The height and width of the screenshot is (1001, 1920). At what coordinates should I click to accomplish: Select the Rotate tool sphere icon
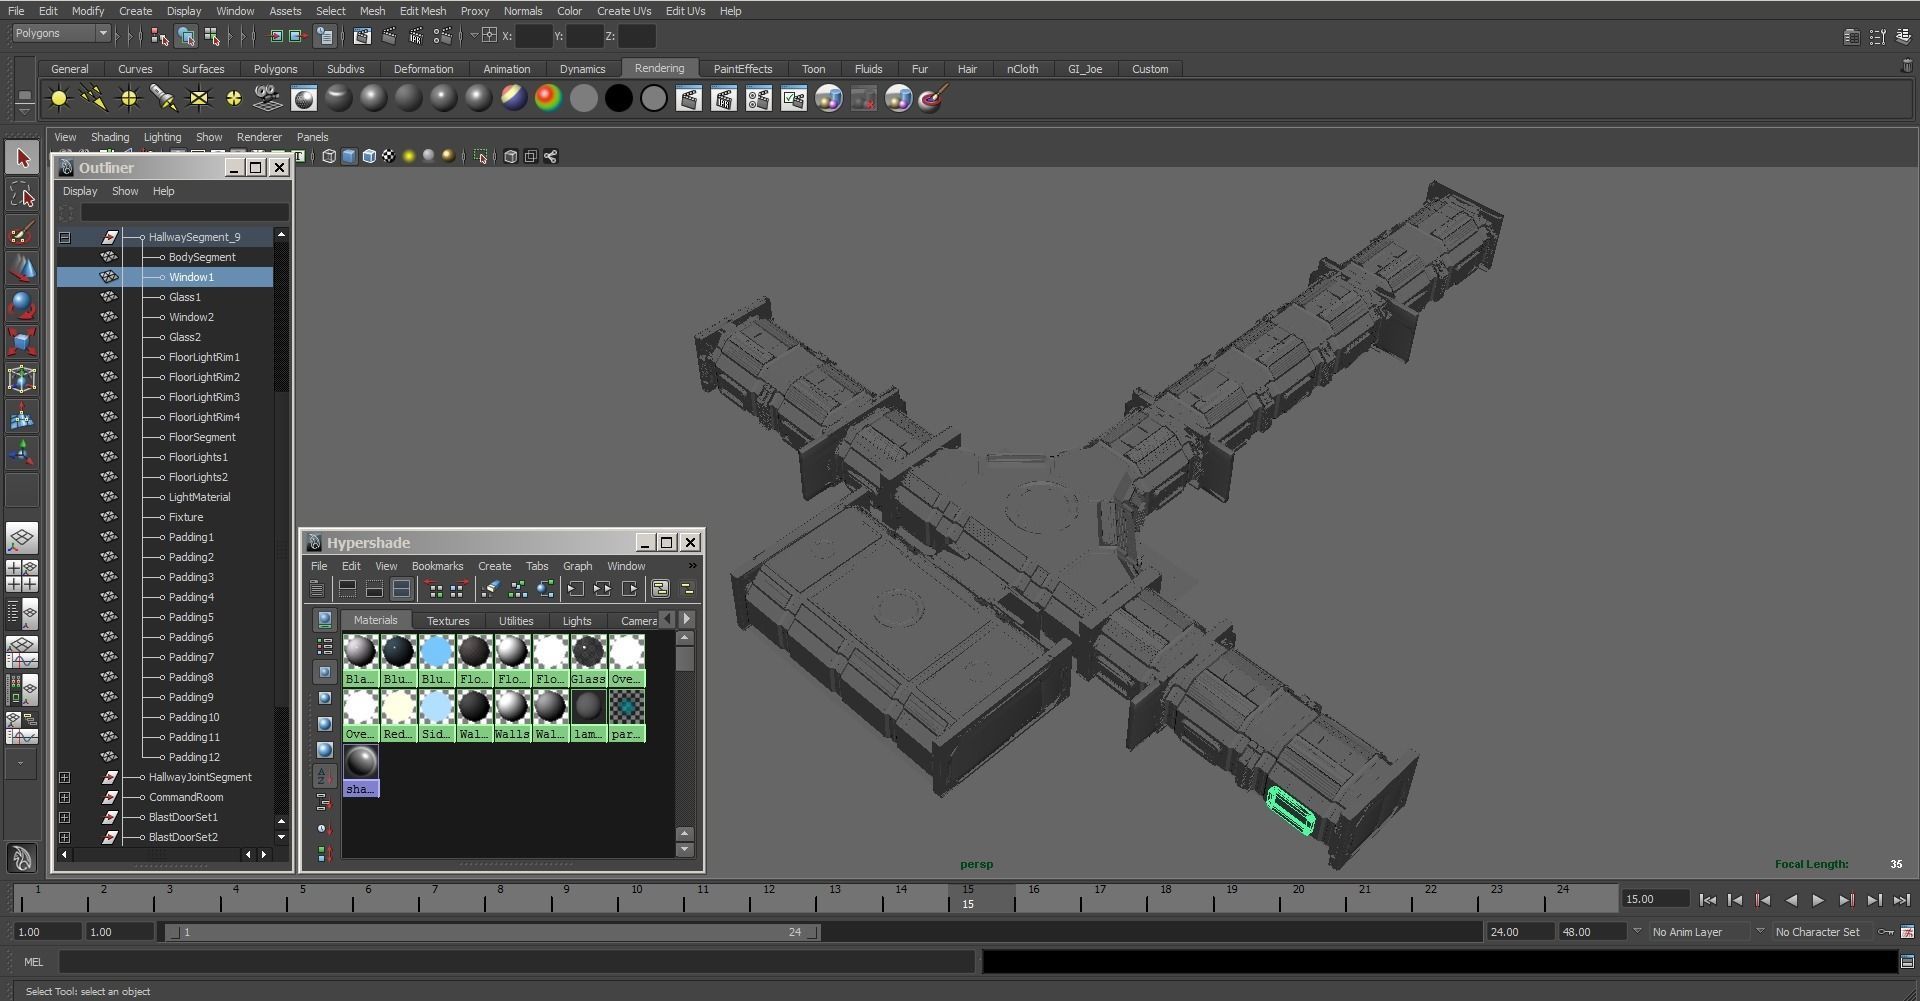coord(22,305)
